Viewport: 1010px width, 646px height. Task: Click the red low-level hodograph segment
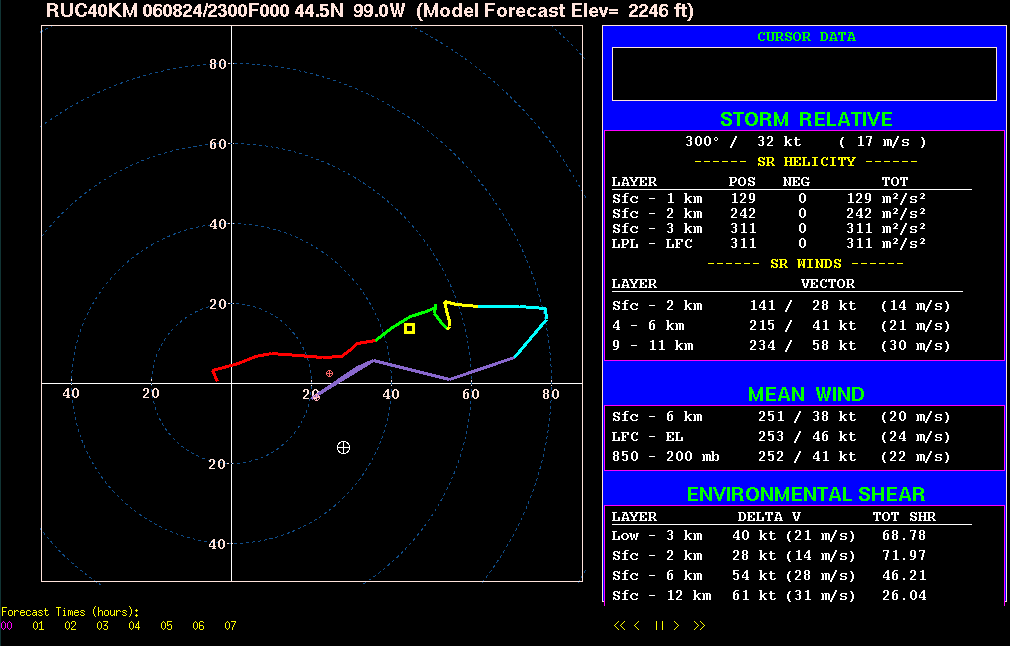tap(290, 355)
